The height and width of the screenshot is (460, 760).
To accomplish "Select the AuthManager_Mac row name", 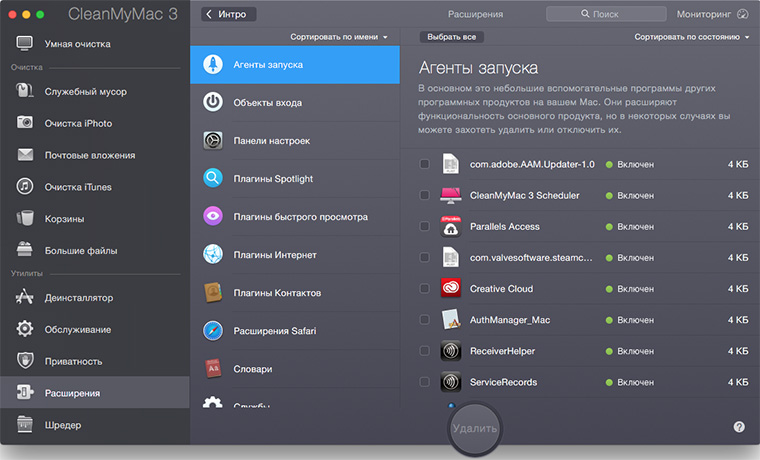I will click(510, 320).
